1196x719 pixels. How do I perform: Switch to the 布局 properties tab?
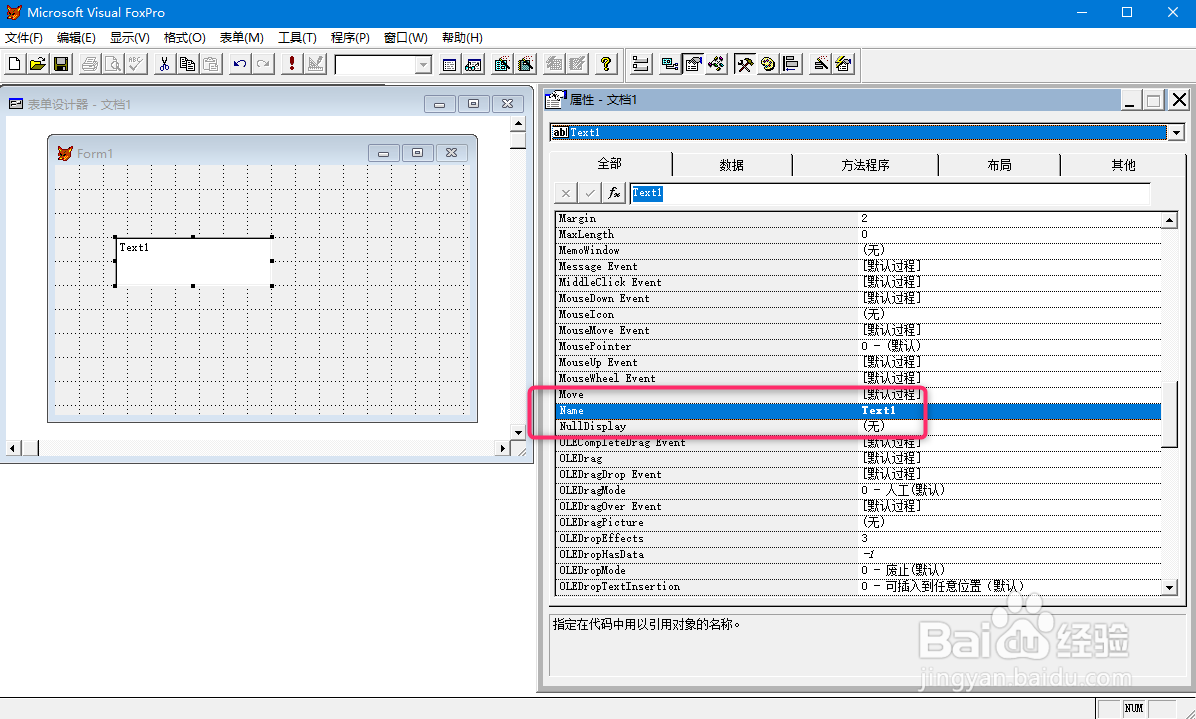[999, 165]
